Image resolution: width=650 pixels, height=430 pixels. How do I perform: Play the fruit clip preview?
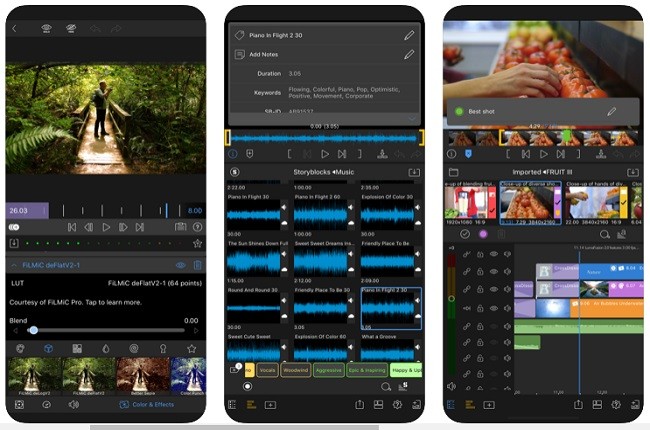[543, 154]
